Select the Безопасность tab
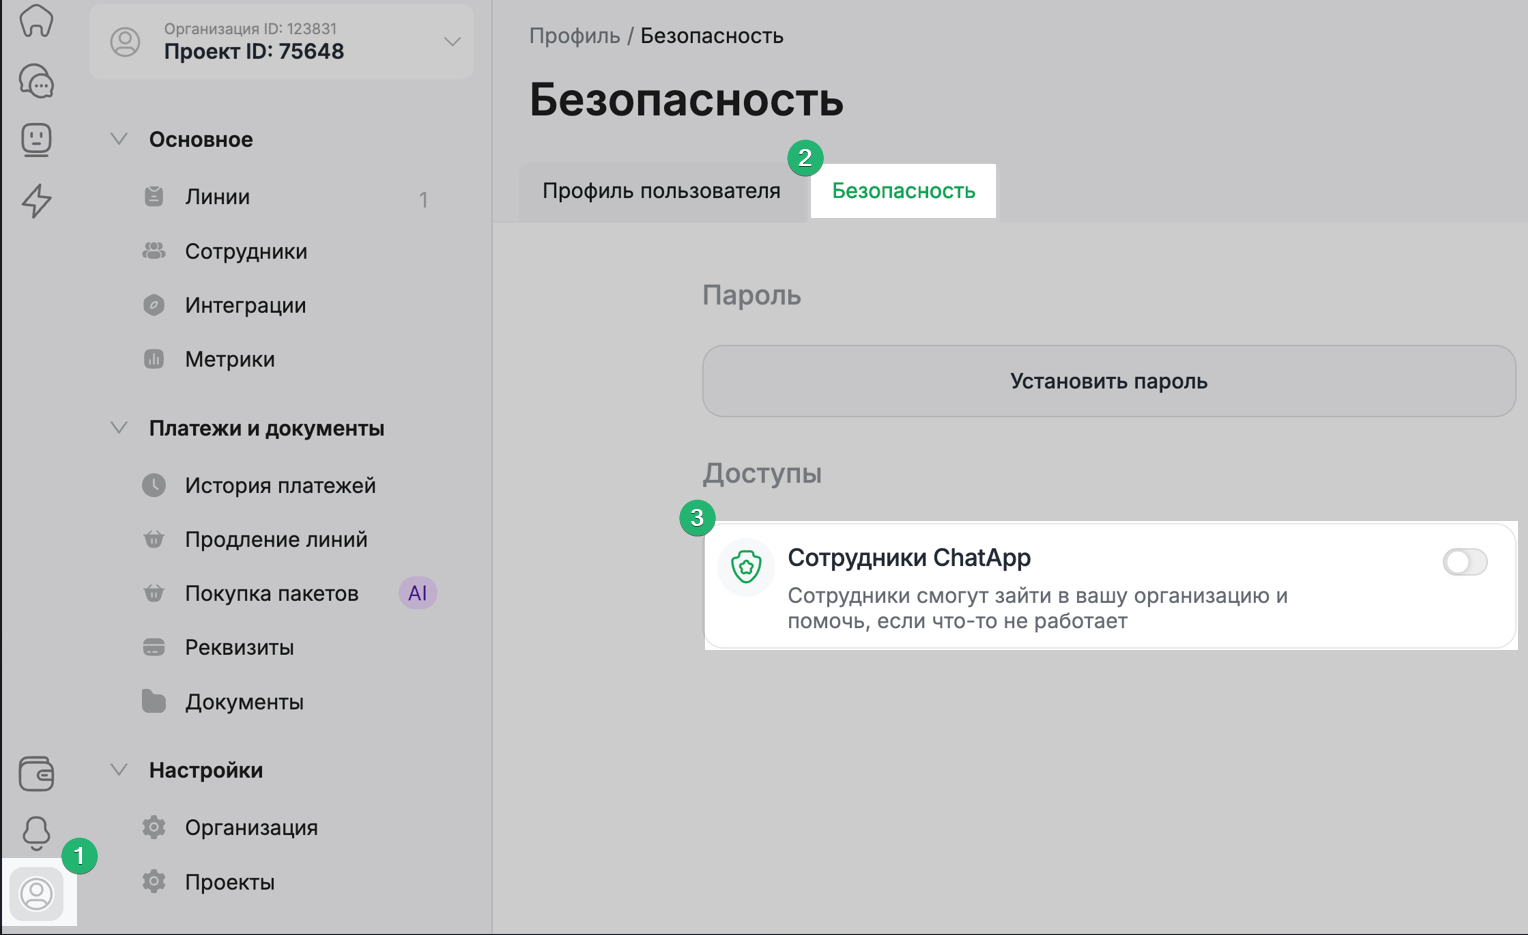The width and height of the screenshot is (1528, 935). (x=903, y=191)
